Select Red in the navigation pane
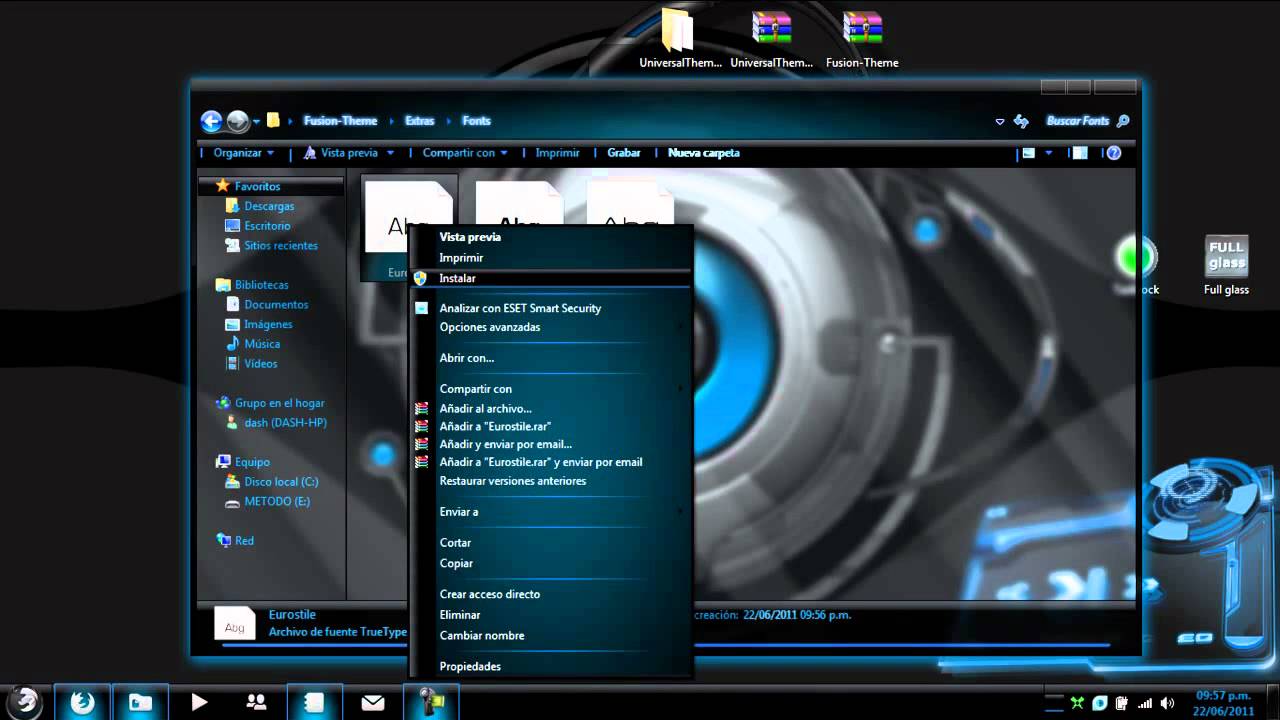Image resolution: width=1280 pixels, height=720 pixels. [244, 541]
